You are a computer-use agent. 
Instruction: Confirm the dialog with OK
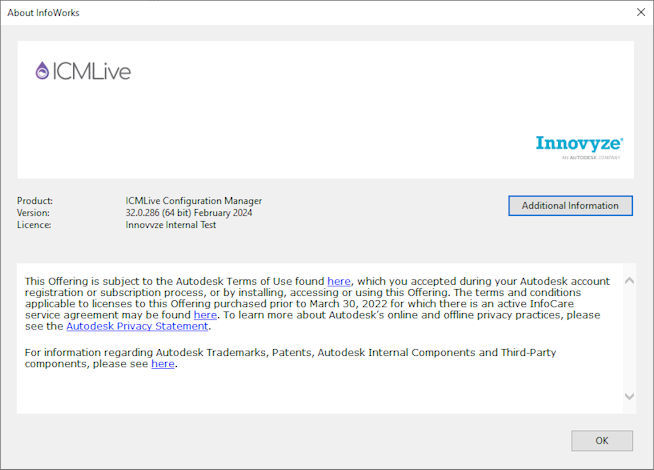[602, 440]
